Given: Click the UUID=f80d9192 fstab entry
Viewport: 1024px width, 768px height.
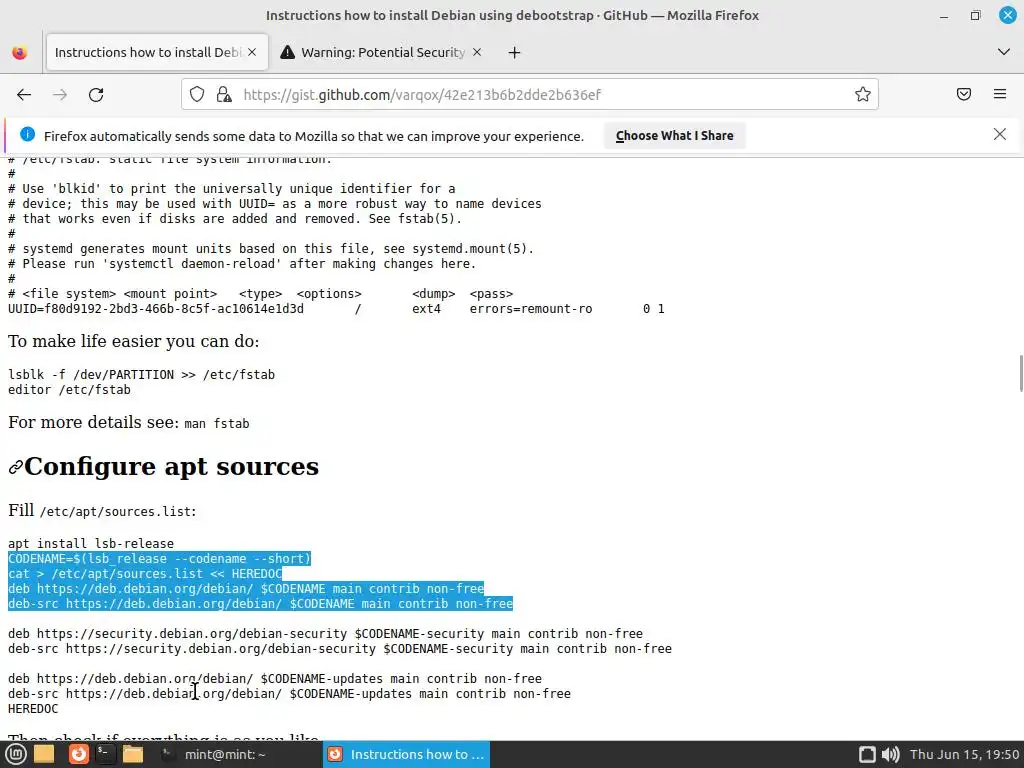Looking at the screenshot, I should coord(336,309).
